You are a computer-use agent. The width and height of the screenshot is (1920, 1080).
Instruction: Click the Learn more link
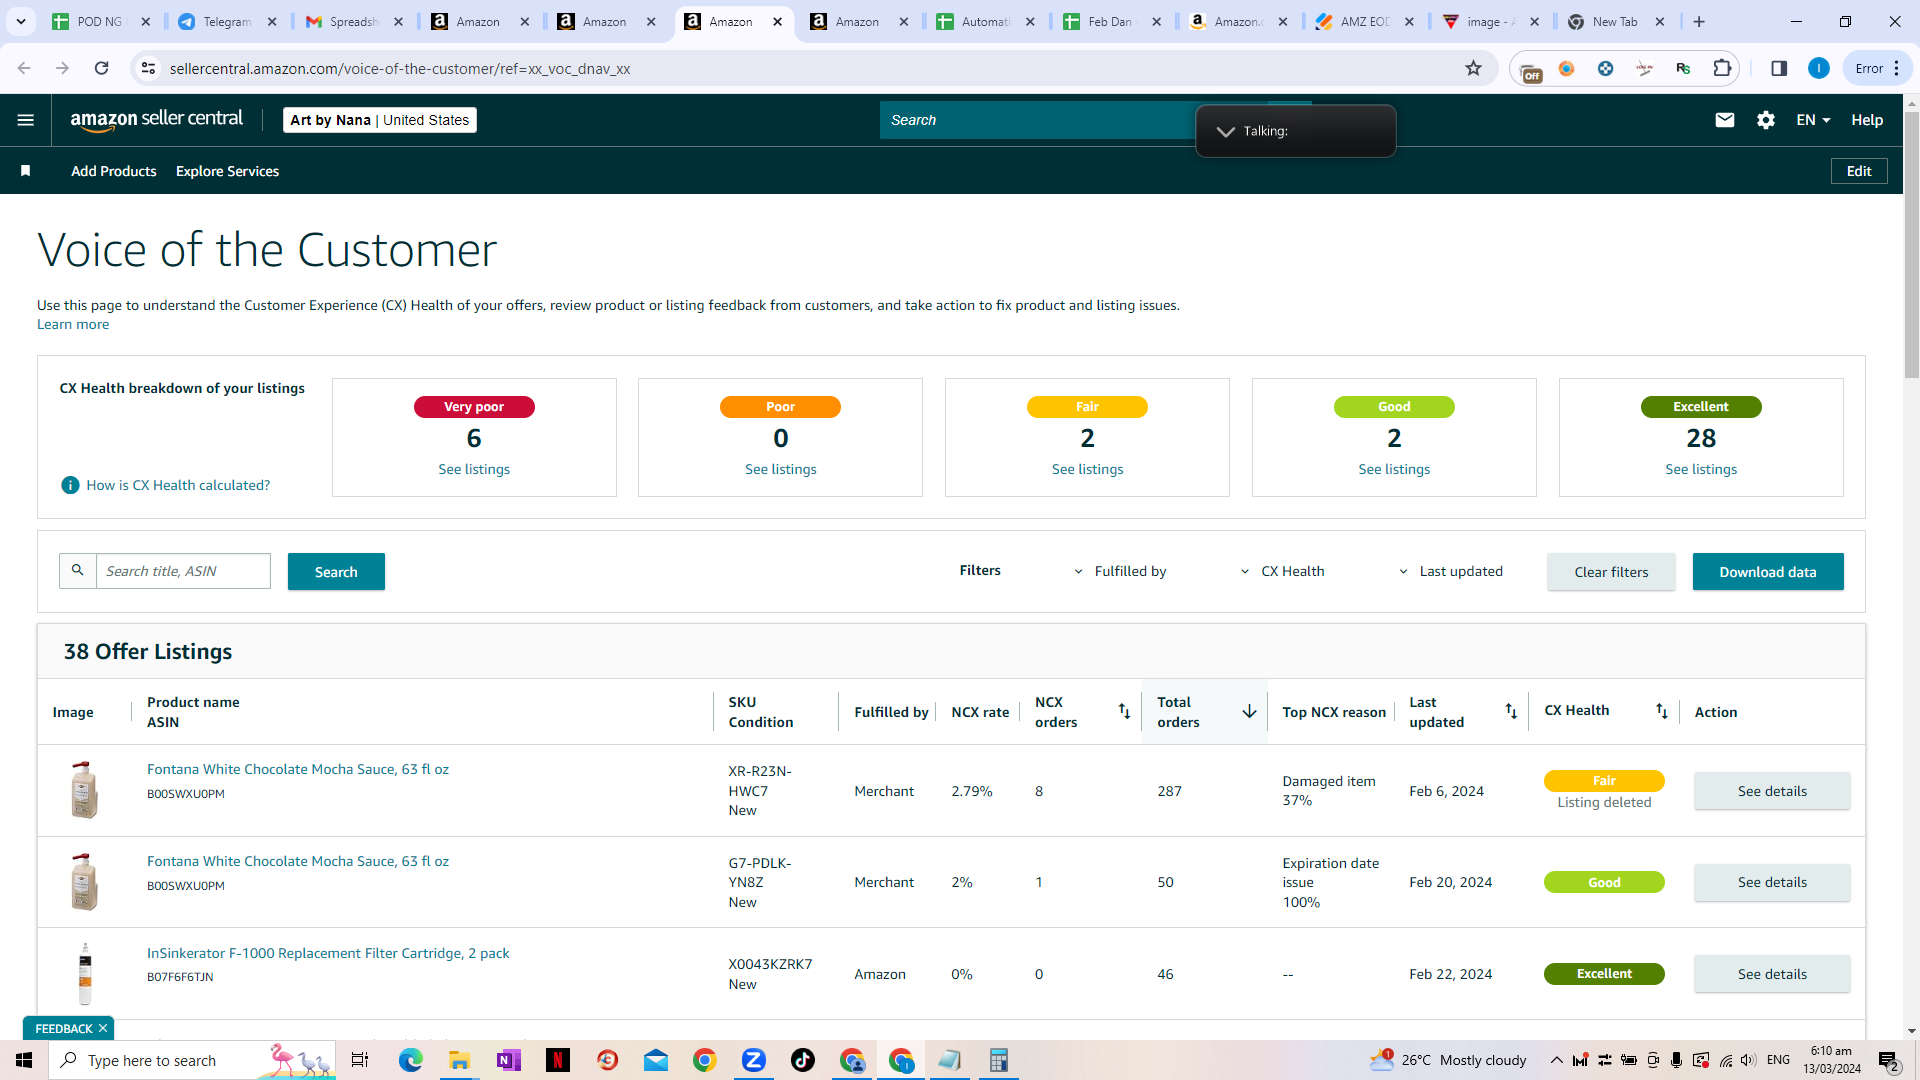click(73, 324)
